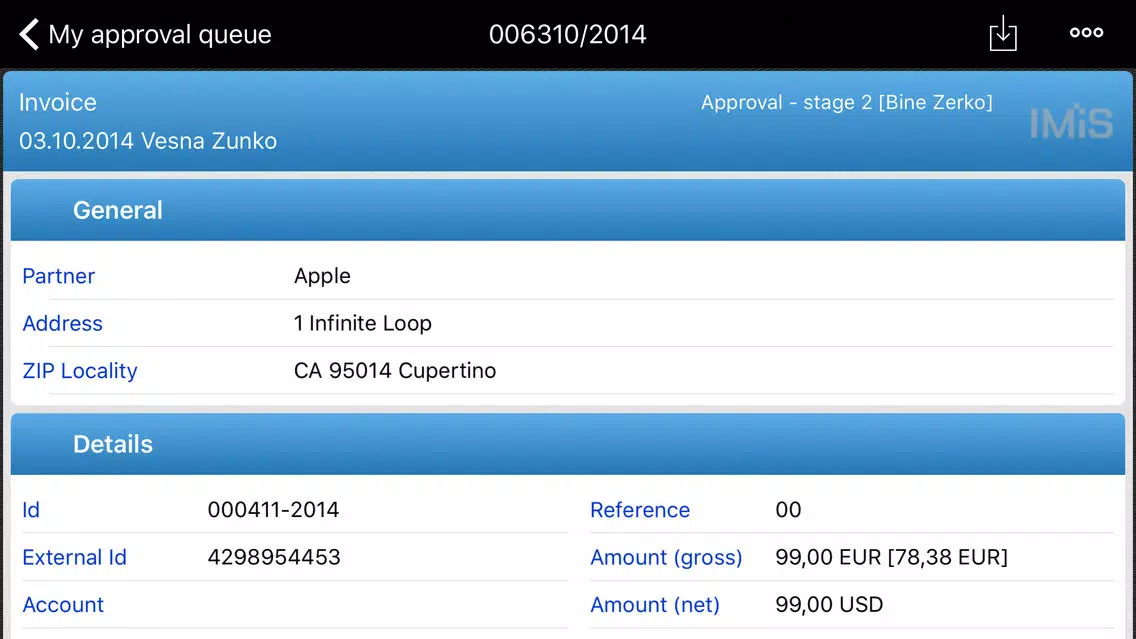The height and width of the screenshot is (639, 1136).
Task: Tap the 1 Infinite Loop address value
Action: [x=363, y=323]
